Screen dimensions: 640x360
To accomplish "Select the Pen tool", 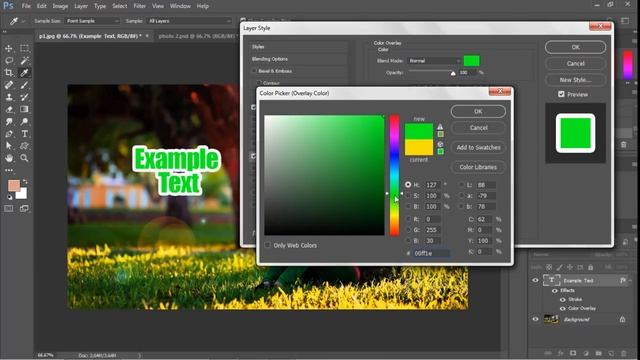I will click(x=9, y=134).
